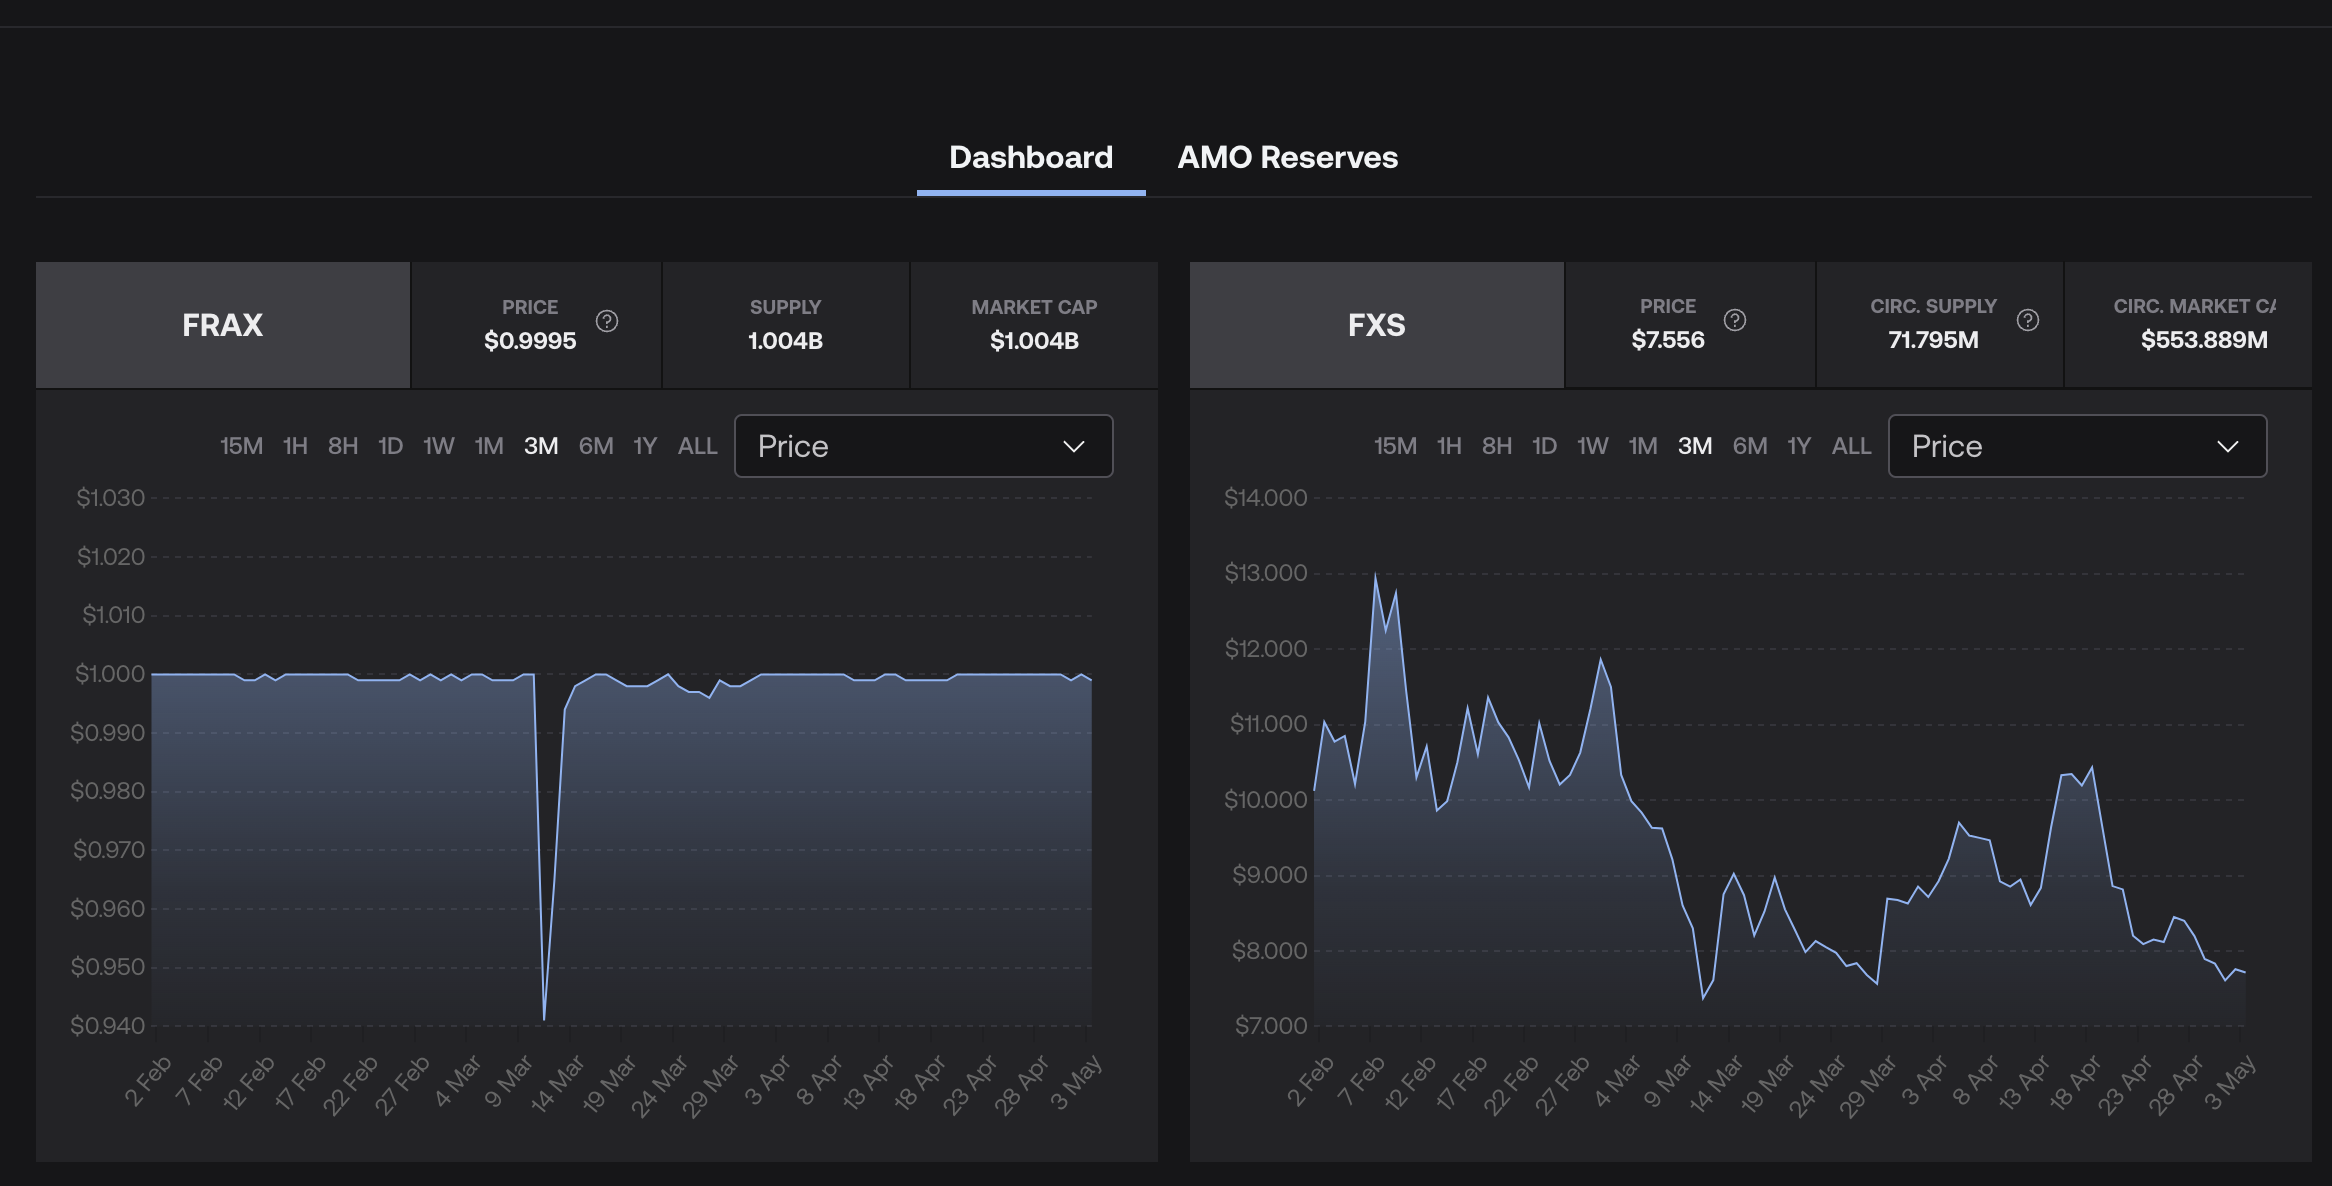Open the FRAX price help icon

click(607, 321)
